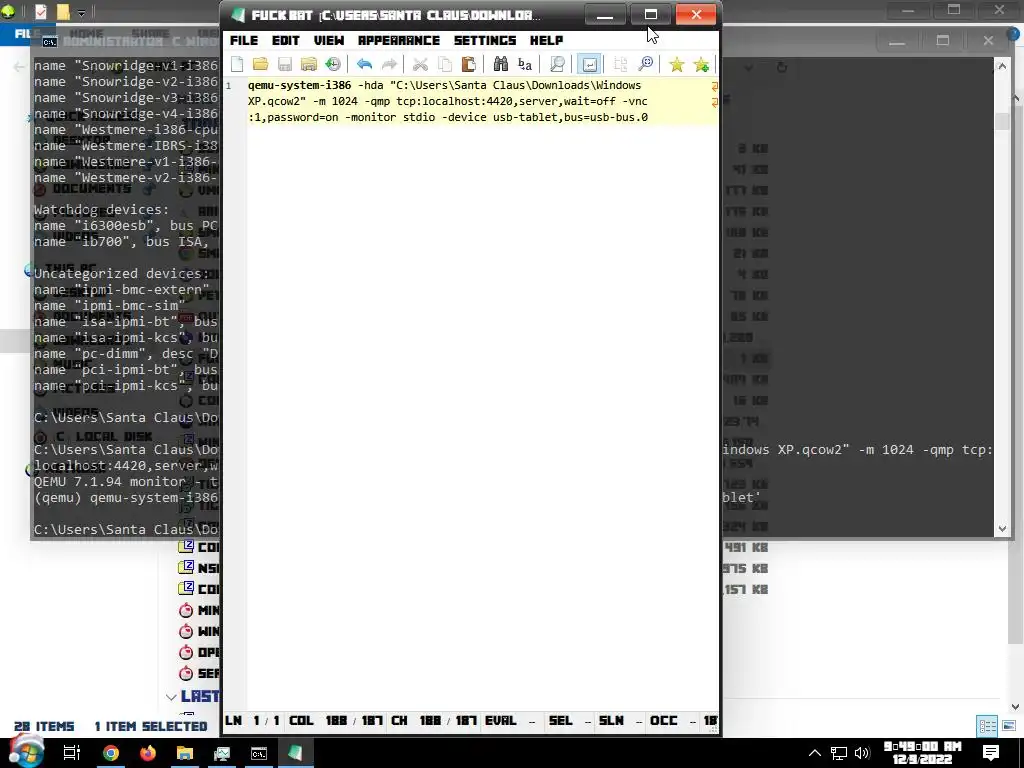Click the volume speaker tray icon
This screenshot has width=1024, height=768.
[862, 753]
